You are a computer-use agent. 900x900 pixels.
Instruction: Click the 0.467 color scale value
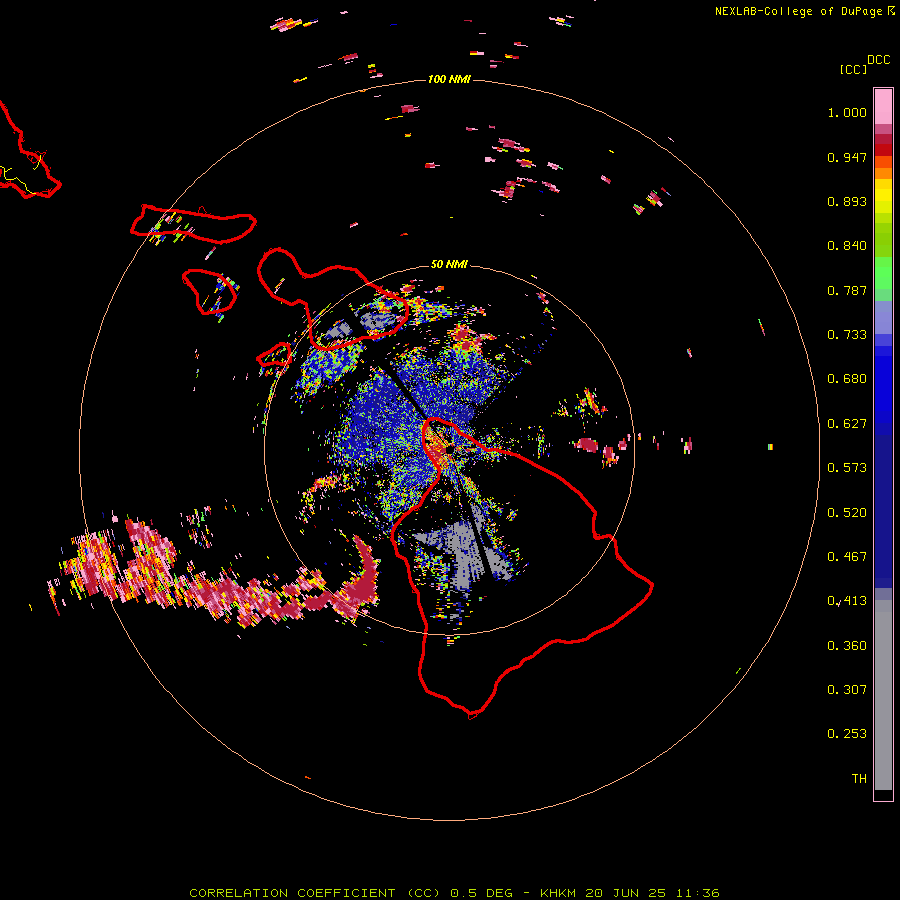pyautogui.click(x=847, y=557)
